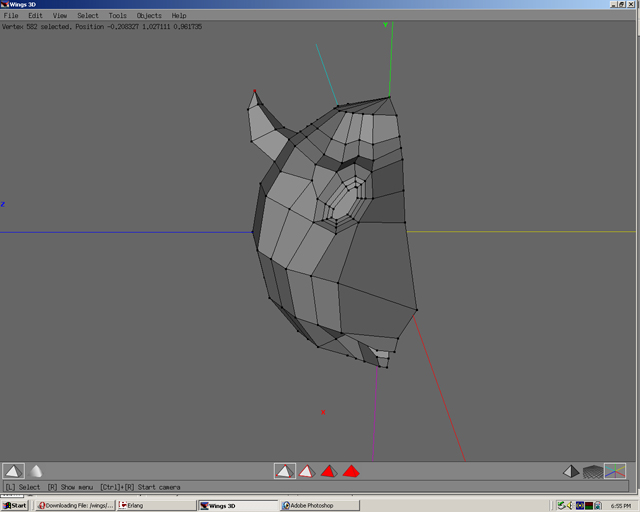Click the volume speaker tray icon
640x512 pixels.
pos(570,505)
